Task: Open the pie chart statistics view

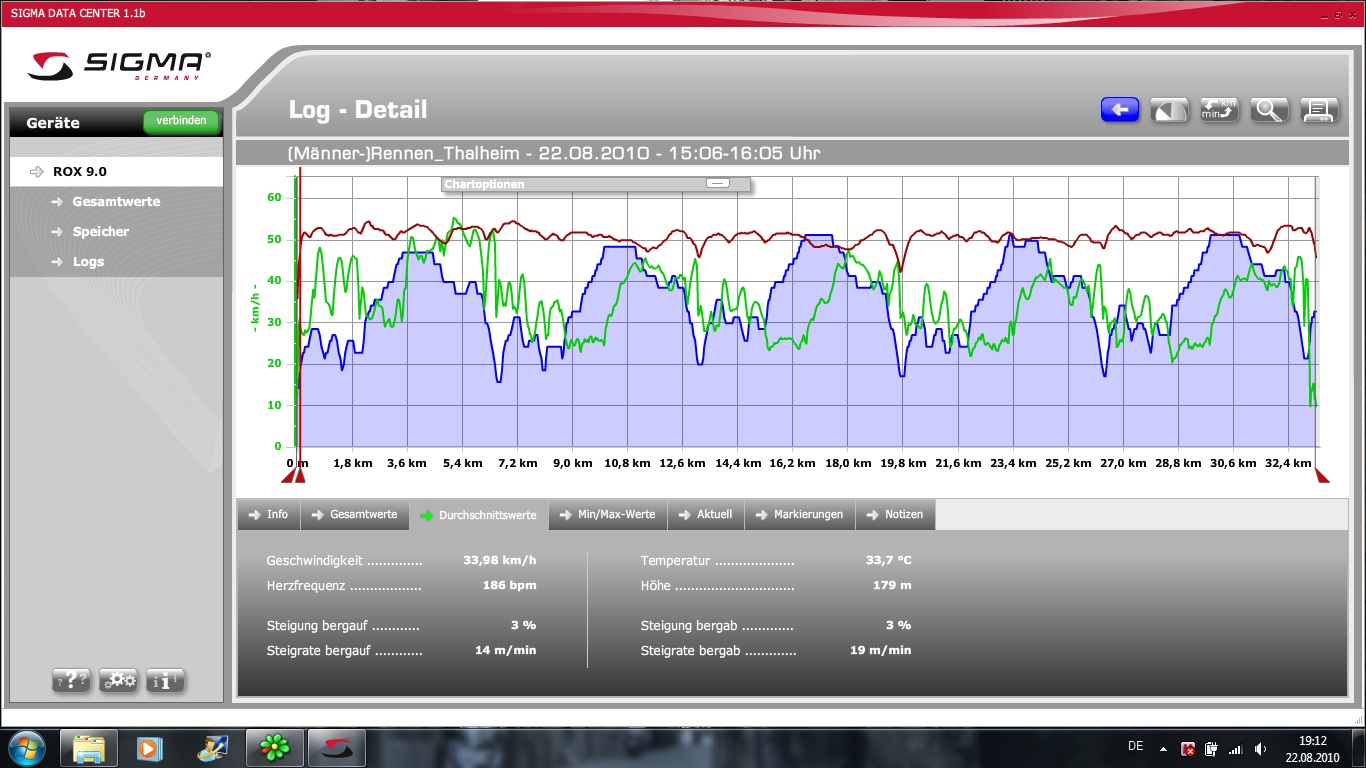Action: click(1169, 110)
